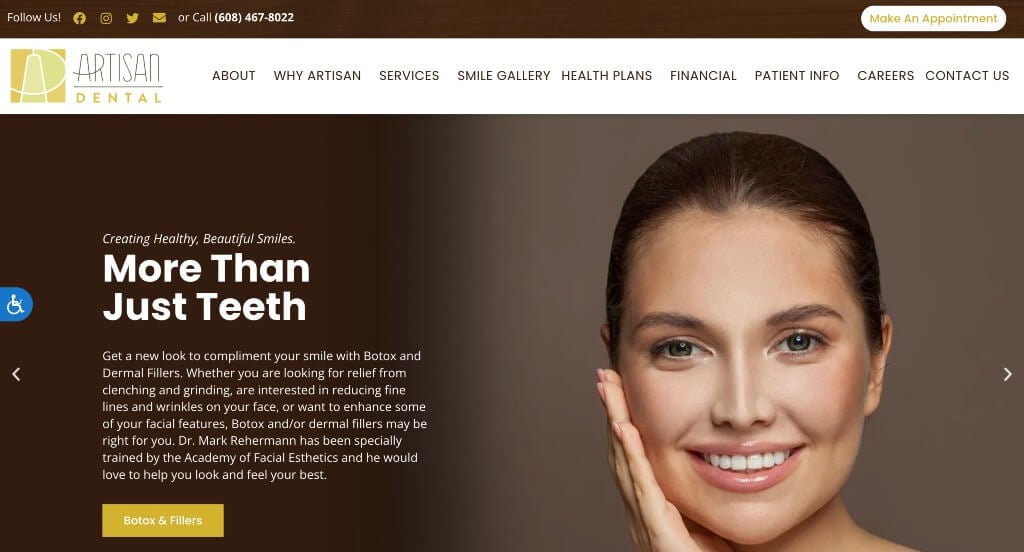This screenshot has height=552, width=1024.
Task: Open the Contact Us page
Action: 967,76
